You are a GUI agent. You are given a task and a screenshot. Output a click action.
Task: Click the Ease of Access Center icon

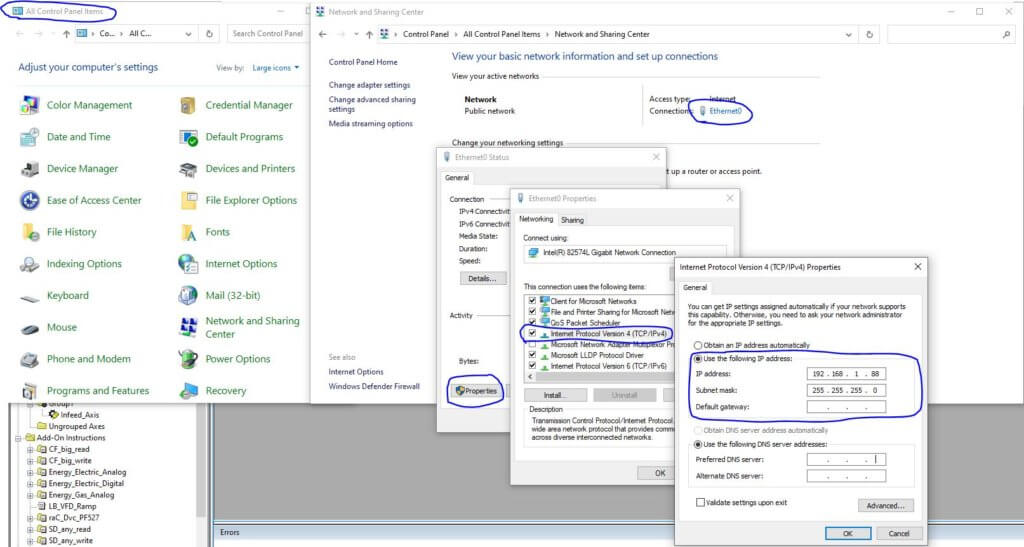(x=30, y=200)
